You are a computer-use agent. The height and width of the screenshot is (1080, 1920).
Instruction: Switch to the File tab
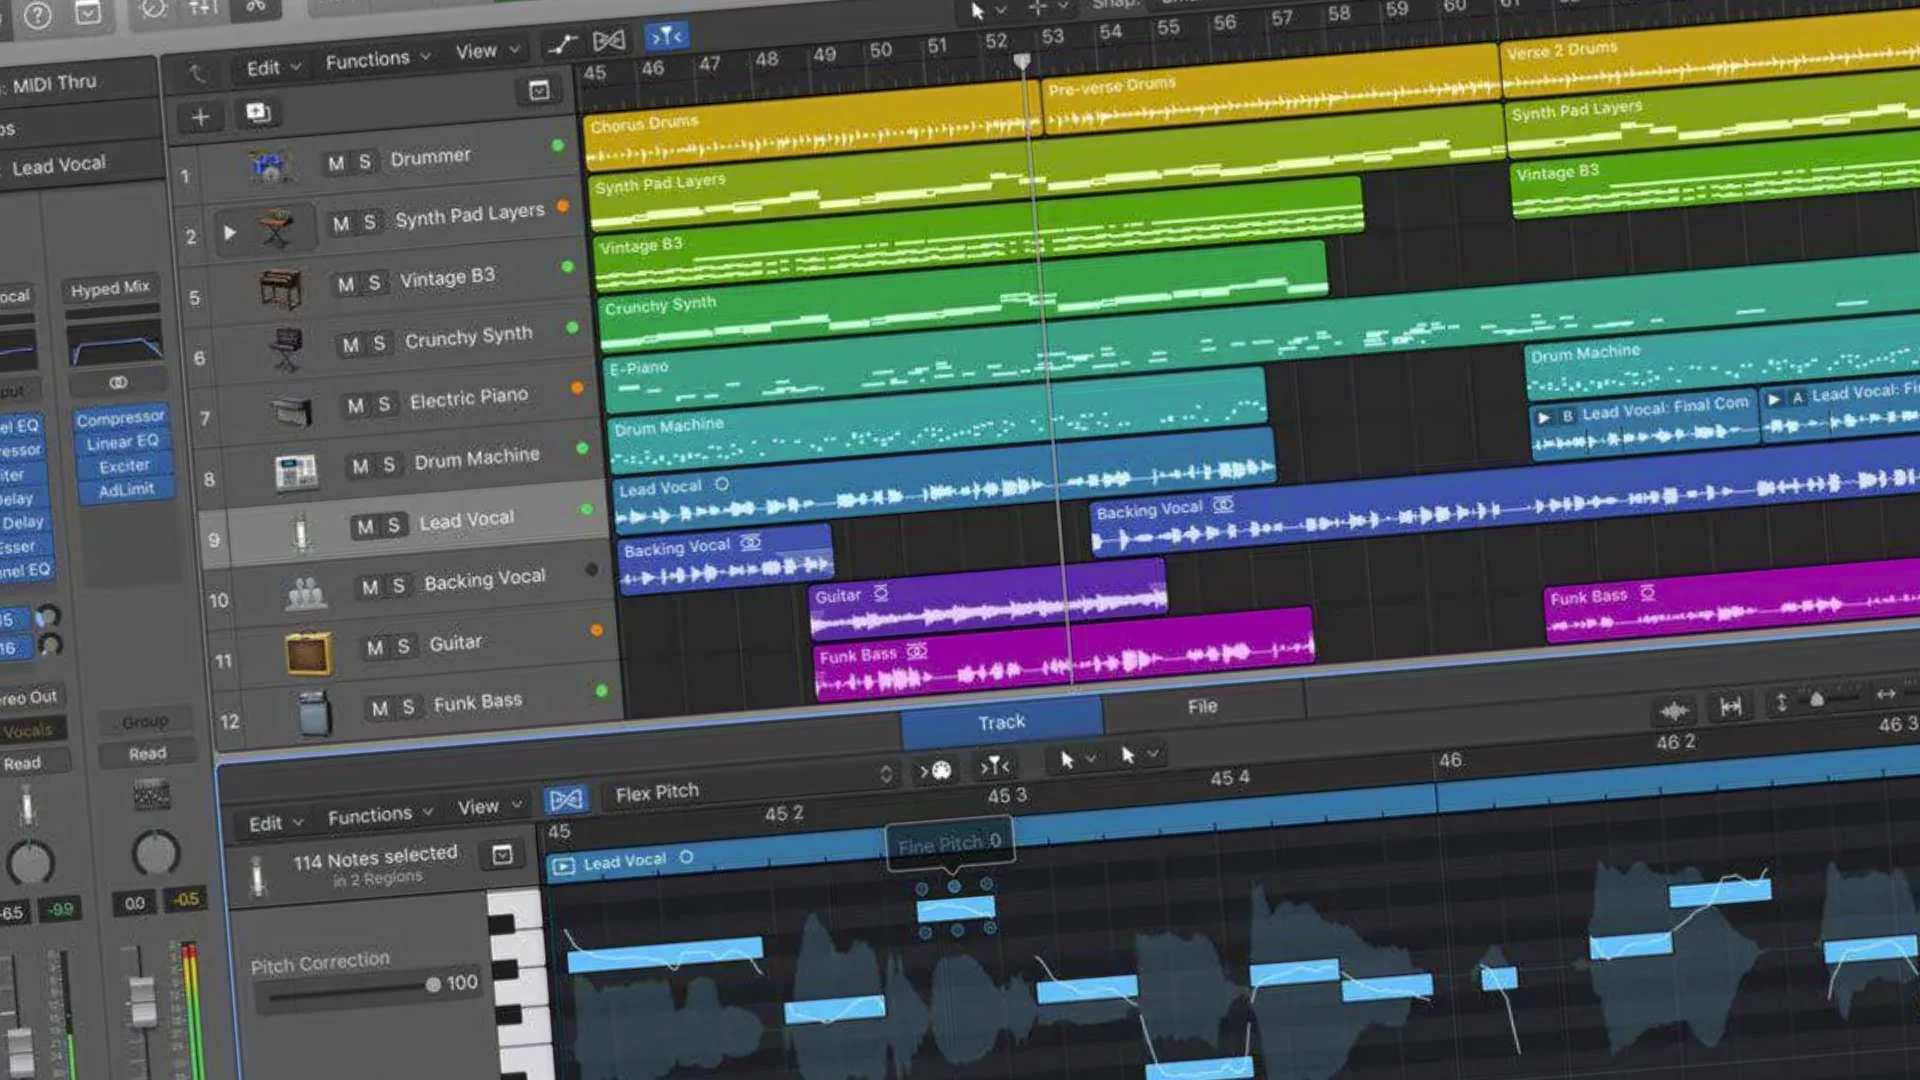tap(1201, 706)
